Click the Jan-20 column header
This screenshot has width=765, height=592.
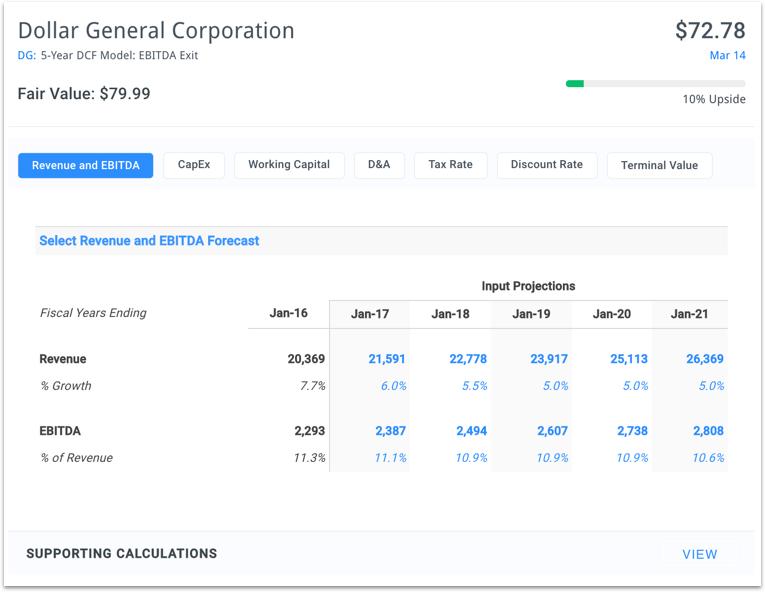point(612,314)
